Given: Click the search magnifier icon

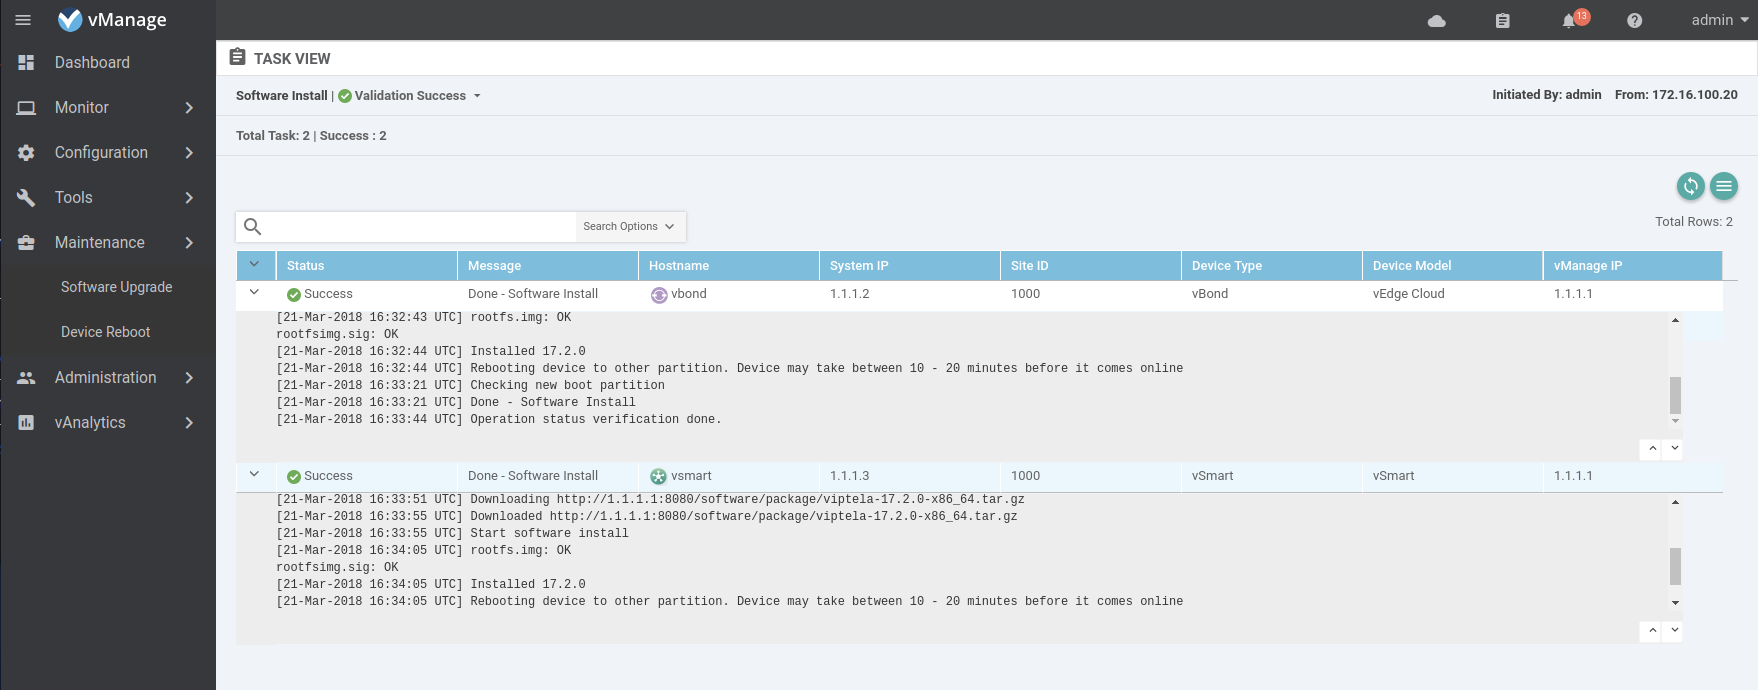Looking at the screenshot, I should pyautogui.click(x=253, y=227).
